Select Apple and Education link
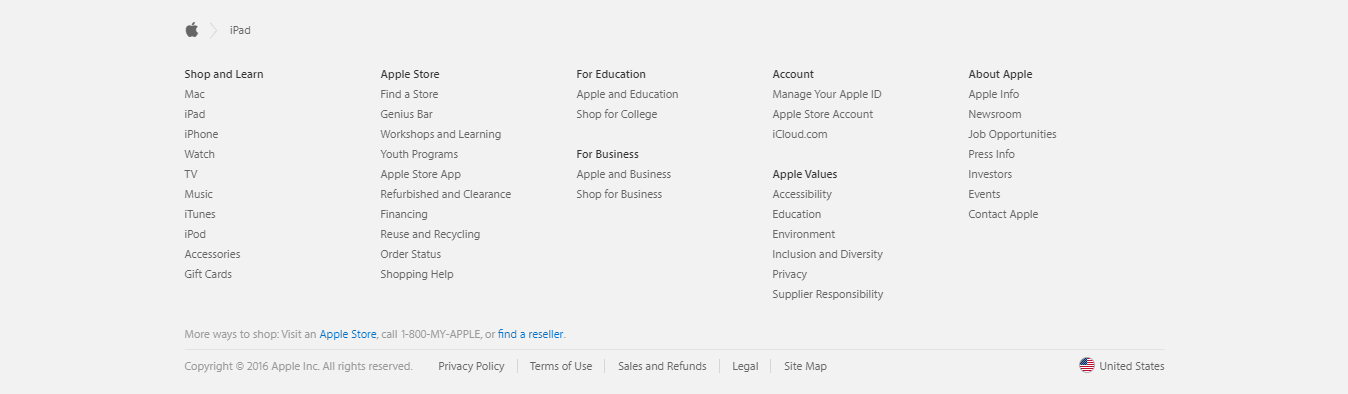The width and height of the screenshot is (1348, 394). pyautogui.click(x=627, y=94)
